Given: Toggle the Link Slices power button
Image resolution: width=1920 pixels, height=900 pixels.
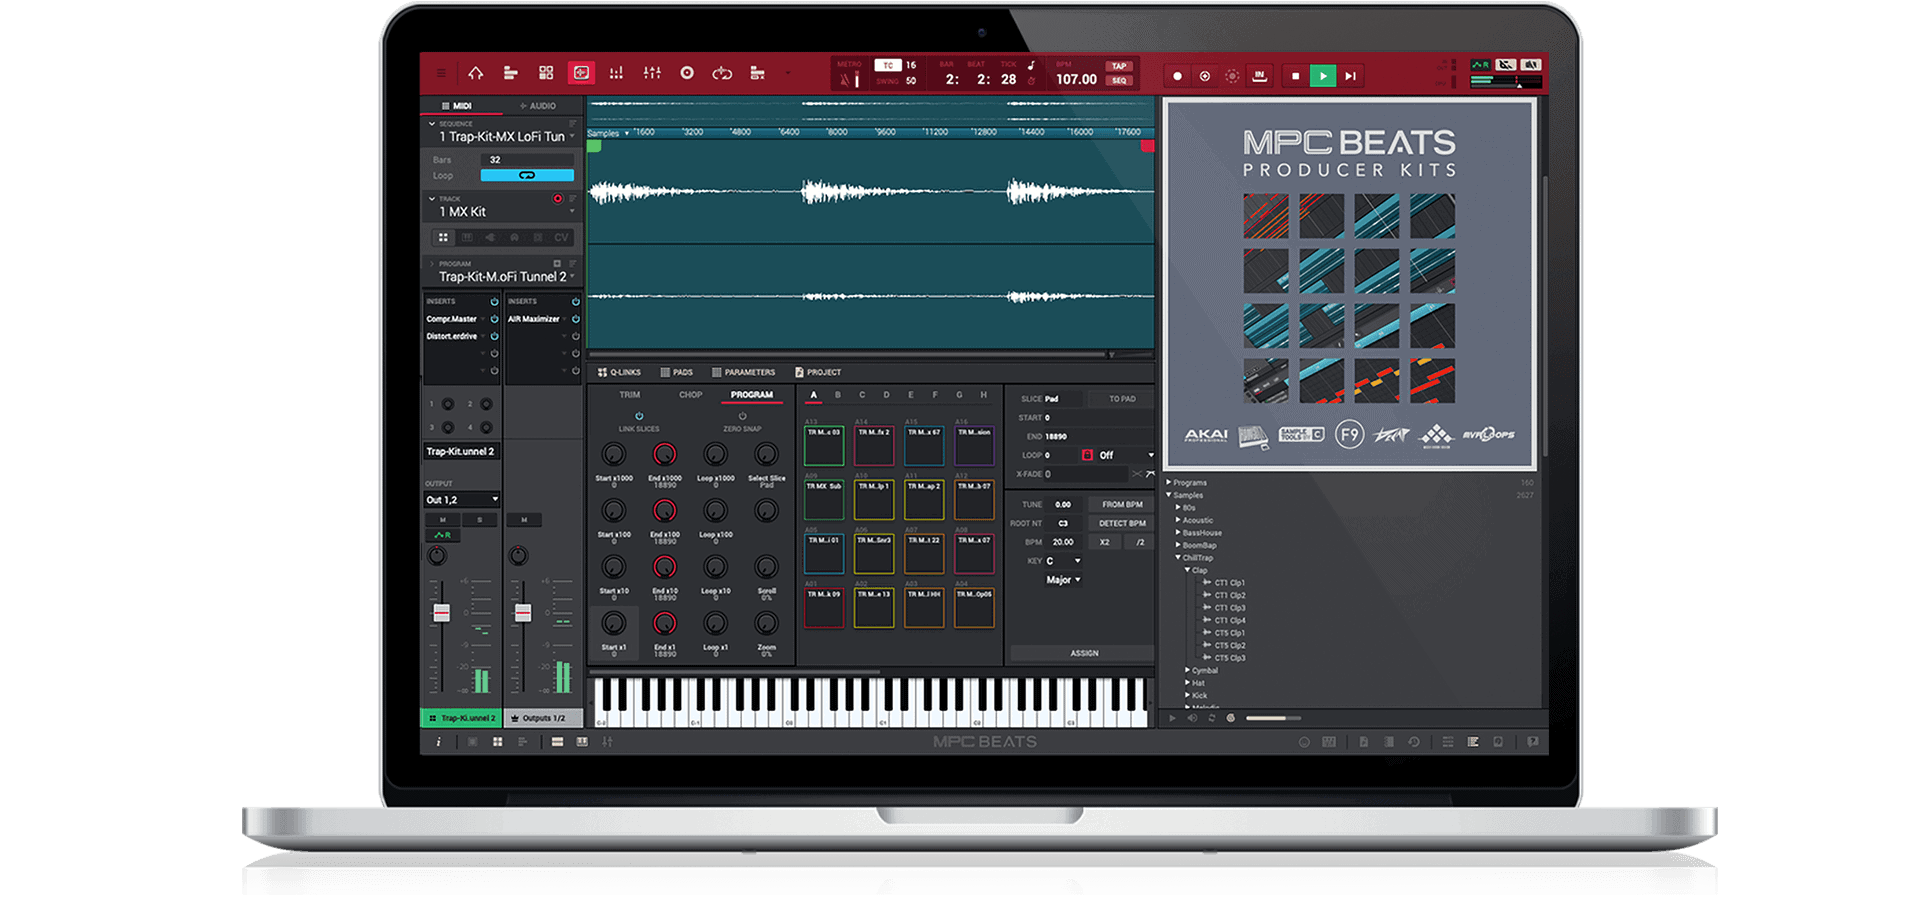Looking at the screenshot, I should 639,416.
